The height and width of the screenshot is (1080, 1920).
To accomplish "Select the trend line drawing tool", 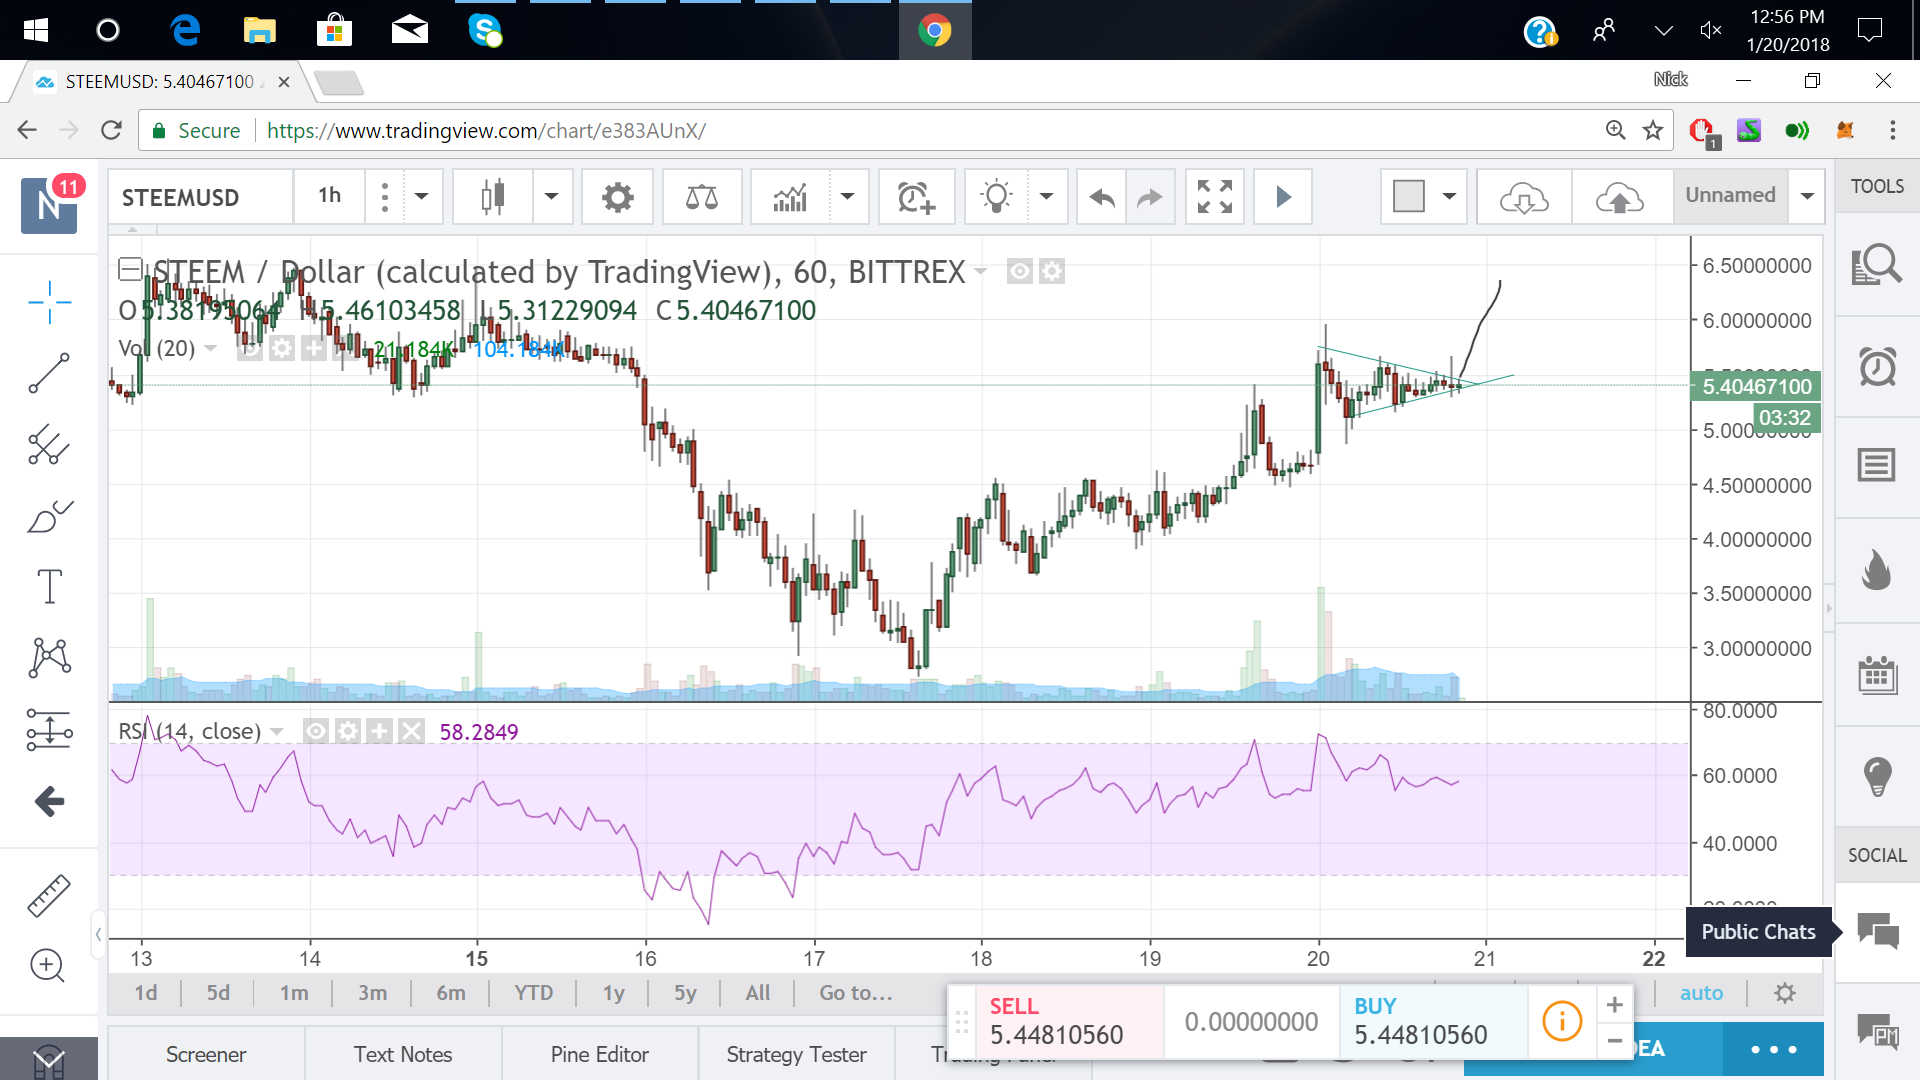I will coord(48,373).
